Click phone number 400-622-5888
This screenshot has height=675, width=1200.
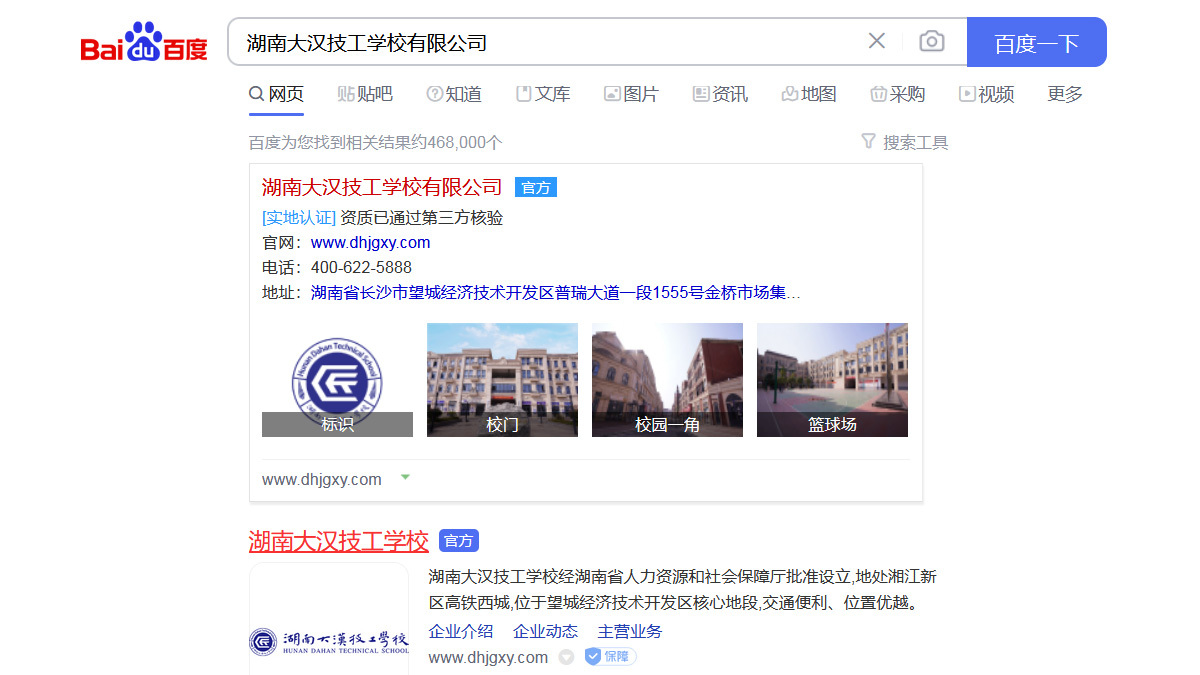click(x=361, y=267)
